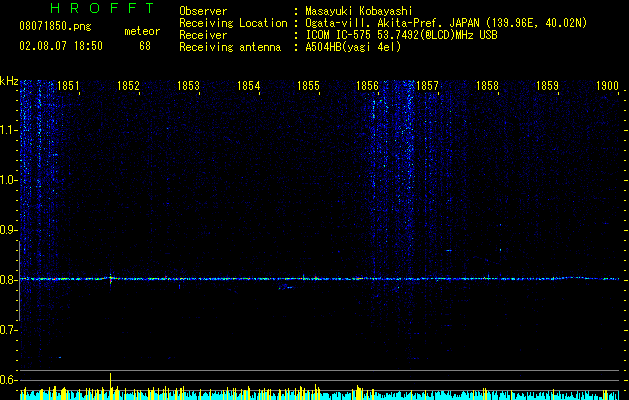The width and height of the screenshot is (629, 400).
Task: Select the meteor label
Action: tap(142, 31)
